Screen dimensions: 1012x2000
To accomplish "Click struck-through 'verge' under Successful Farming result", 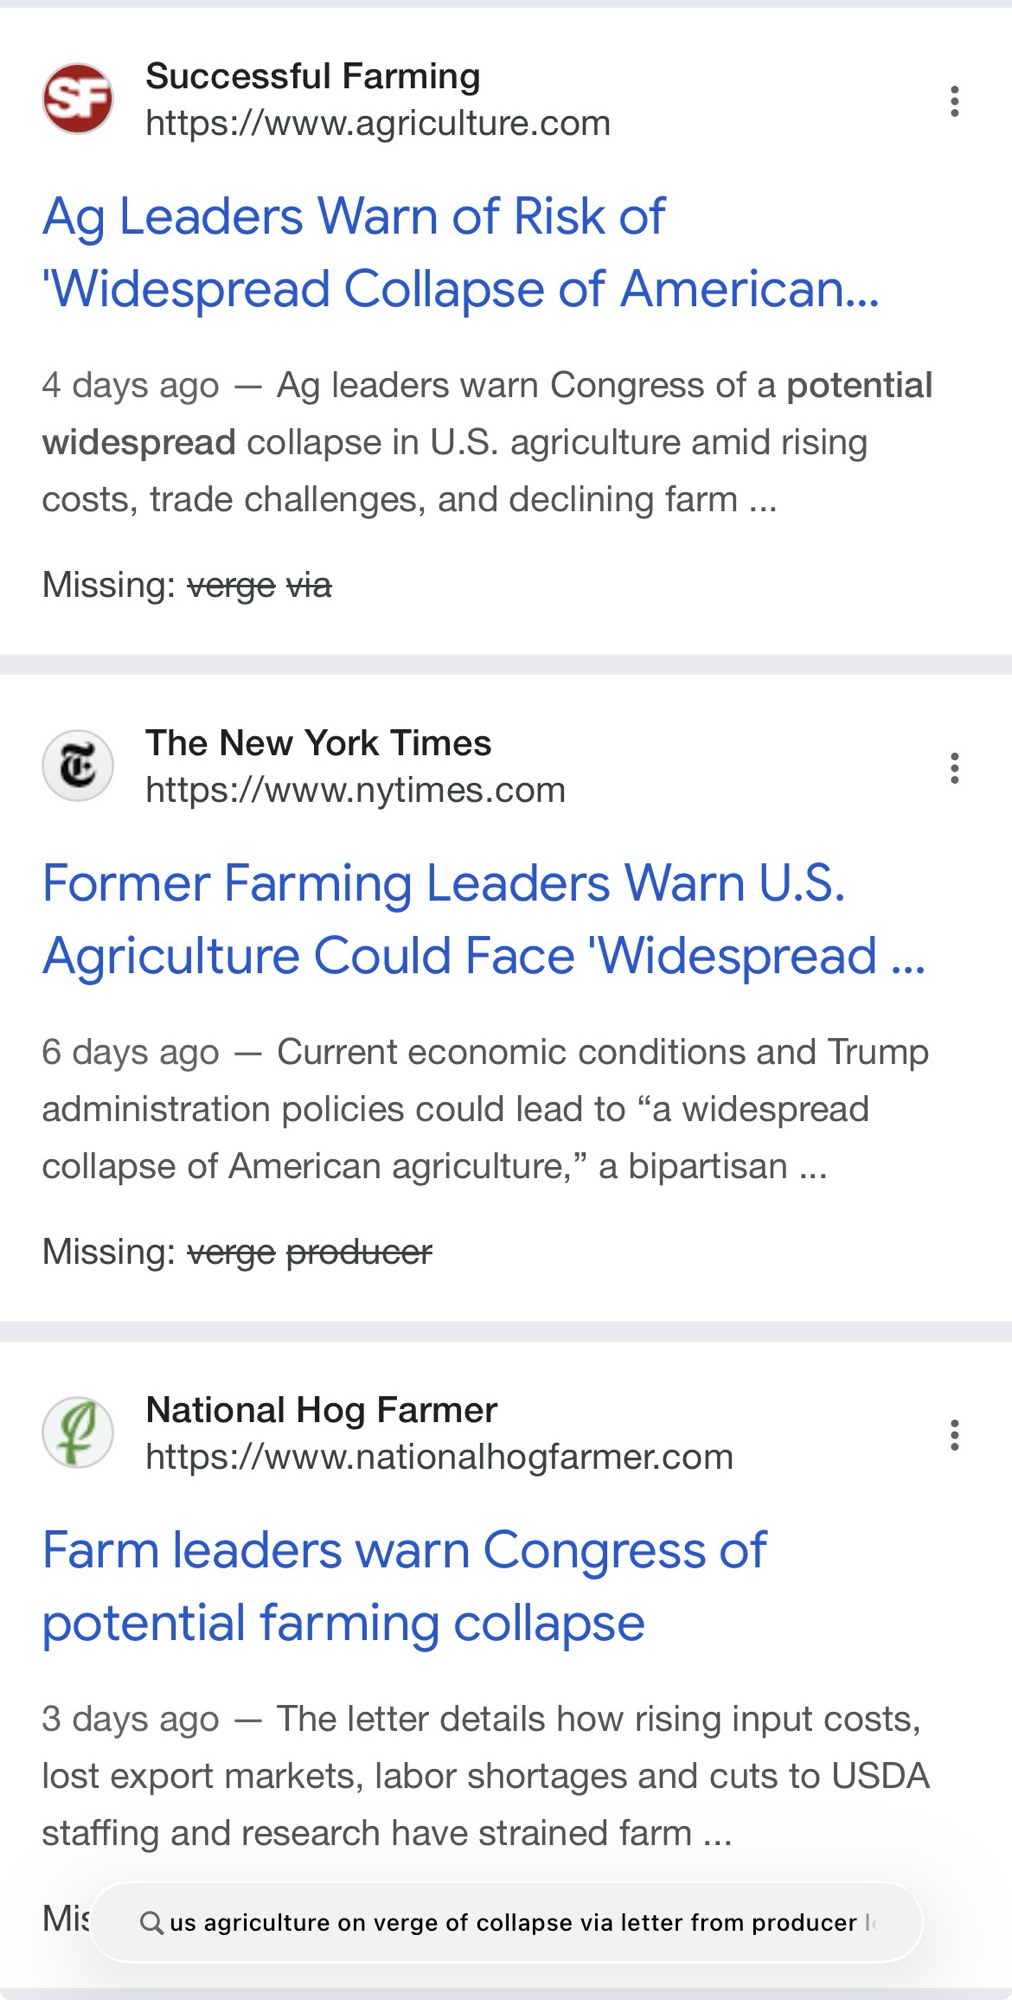I will click(231, 585).
